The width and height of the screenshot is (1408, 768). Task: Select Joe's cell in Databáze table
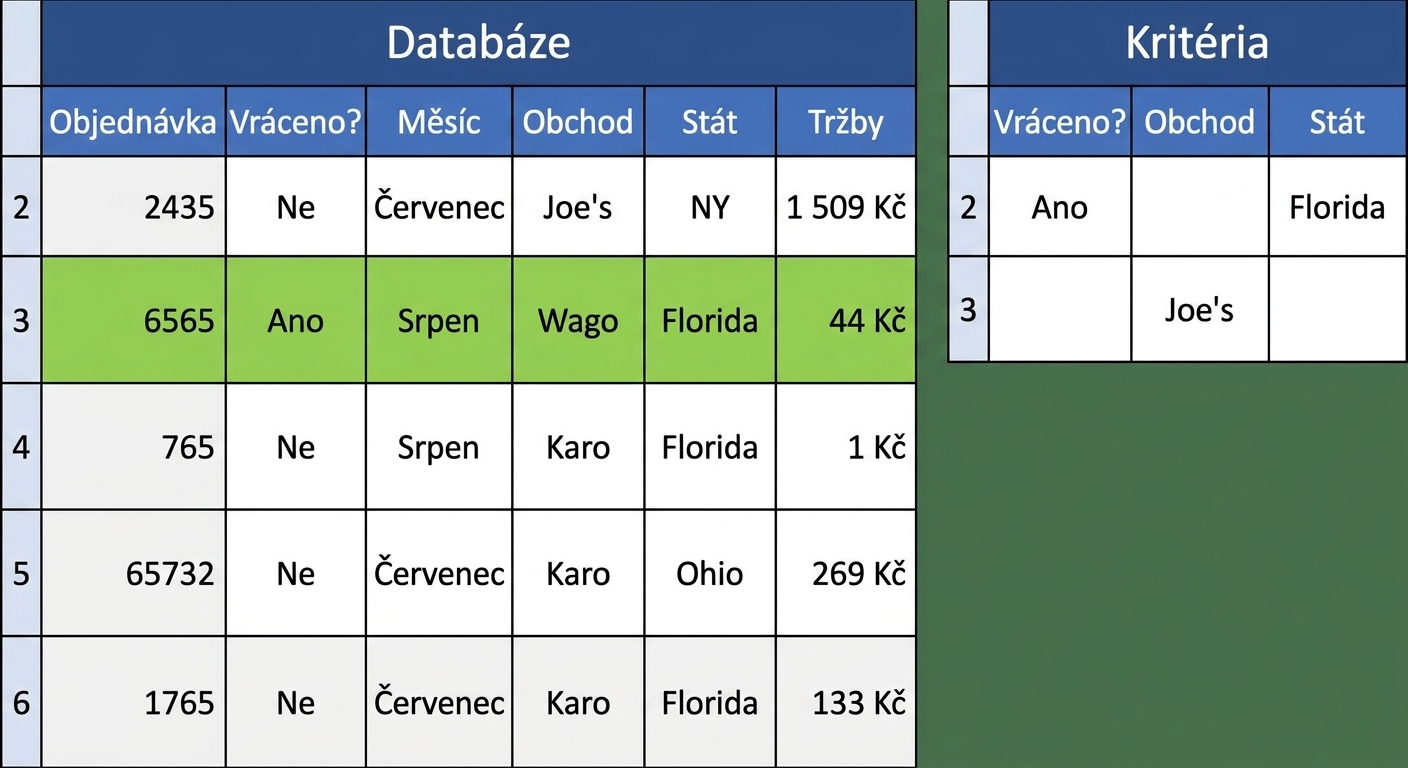[578, 207]
